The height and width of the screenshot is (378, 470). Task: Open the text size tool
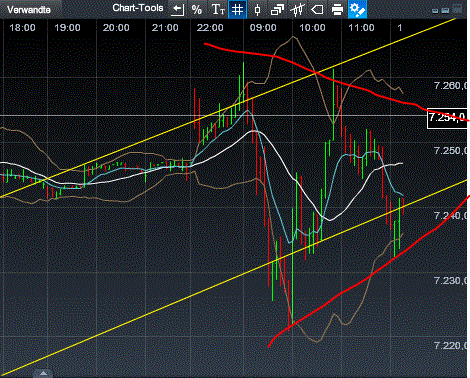coord(218,9)
